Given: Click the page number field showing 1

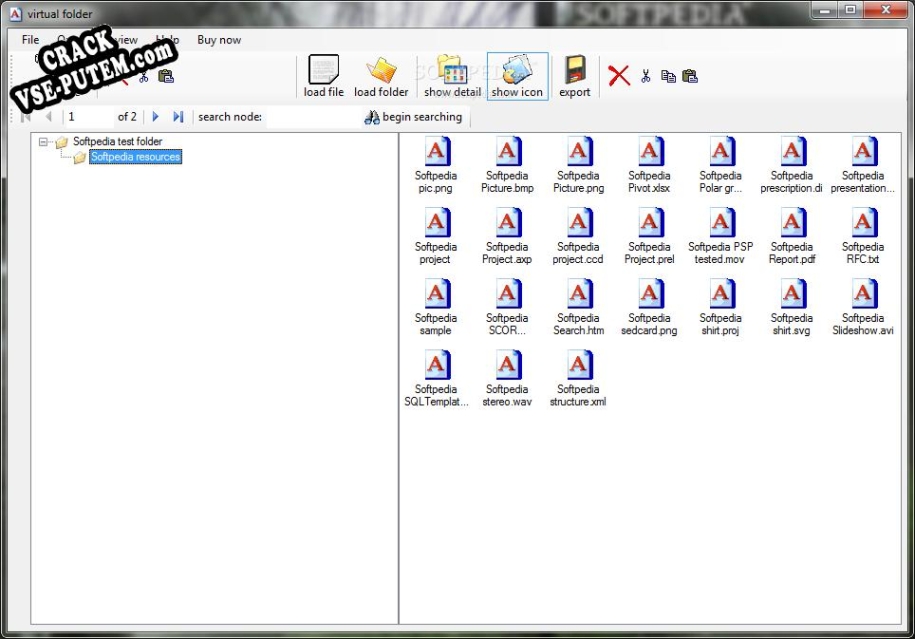Looking at the screenshot, I should click(x=89, y=117).
